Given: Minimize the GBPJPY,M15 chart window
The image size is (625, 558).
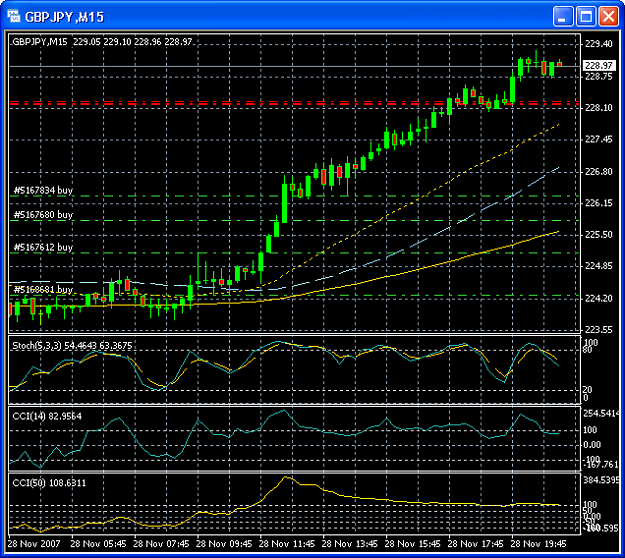Looking at the screenshot, I should 562,17.
